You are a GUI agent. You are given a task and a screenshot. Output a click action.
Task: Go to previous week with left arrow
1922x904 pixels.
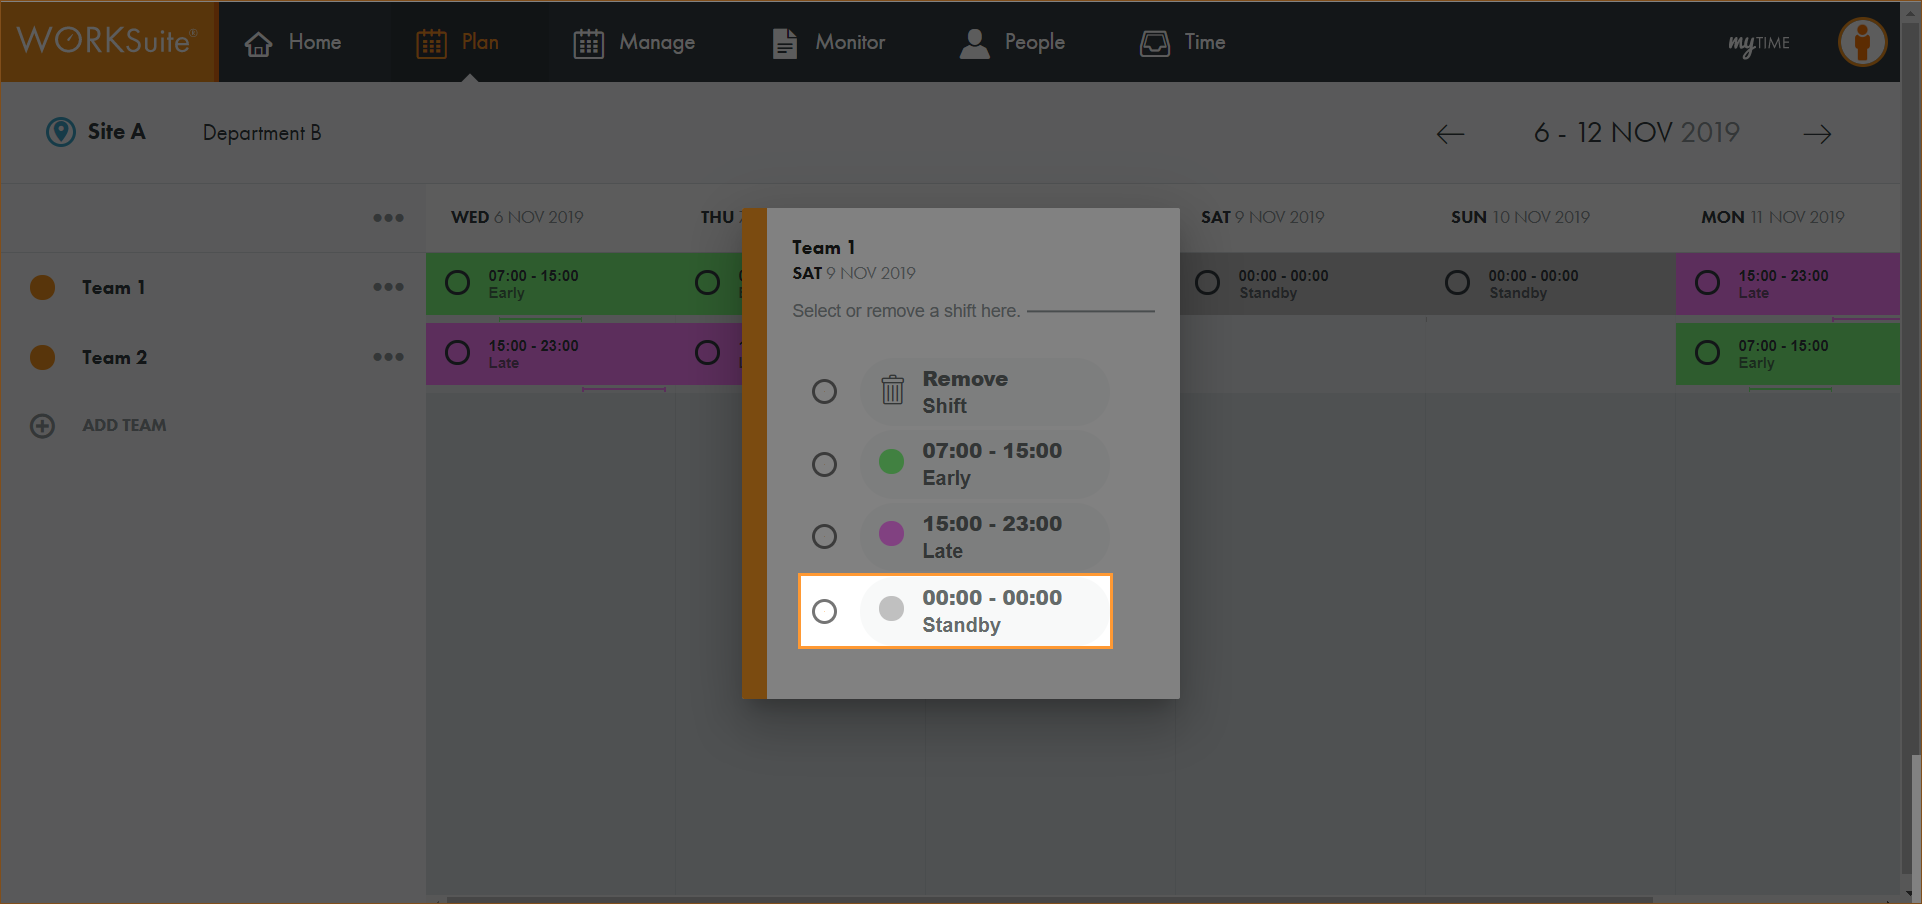point(1450,134)
